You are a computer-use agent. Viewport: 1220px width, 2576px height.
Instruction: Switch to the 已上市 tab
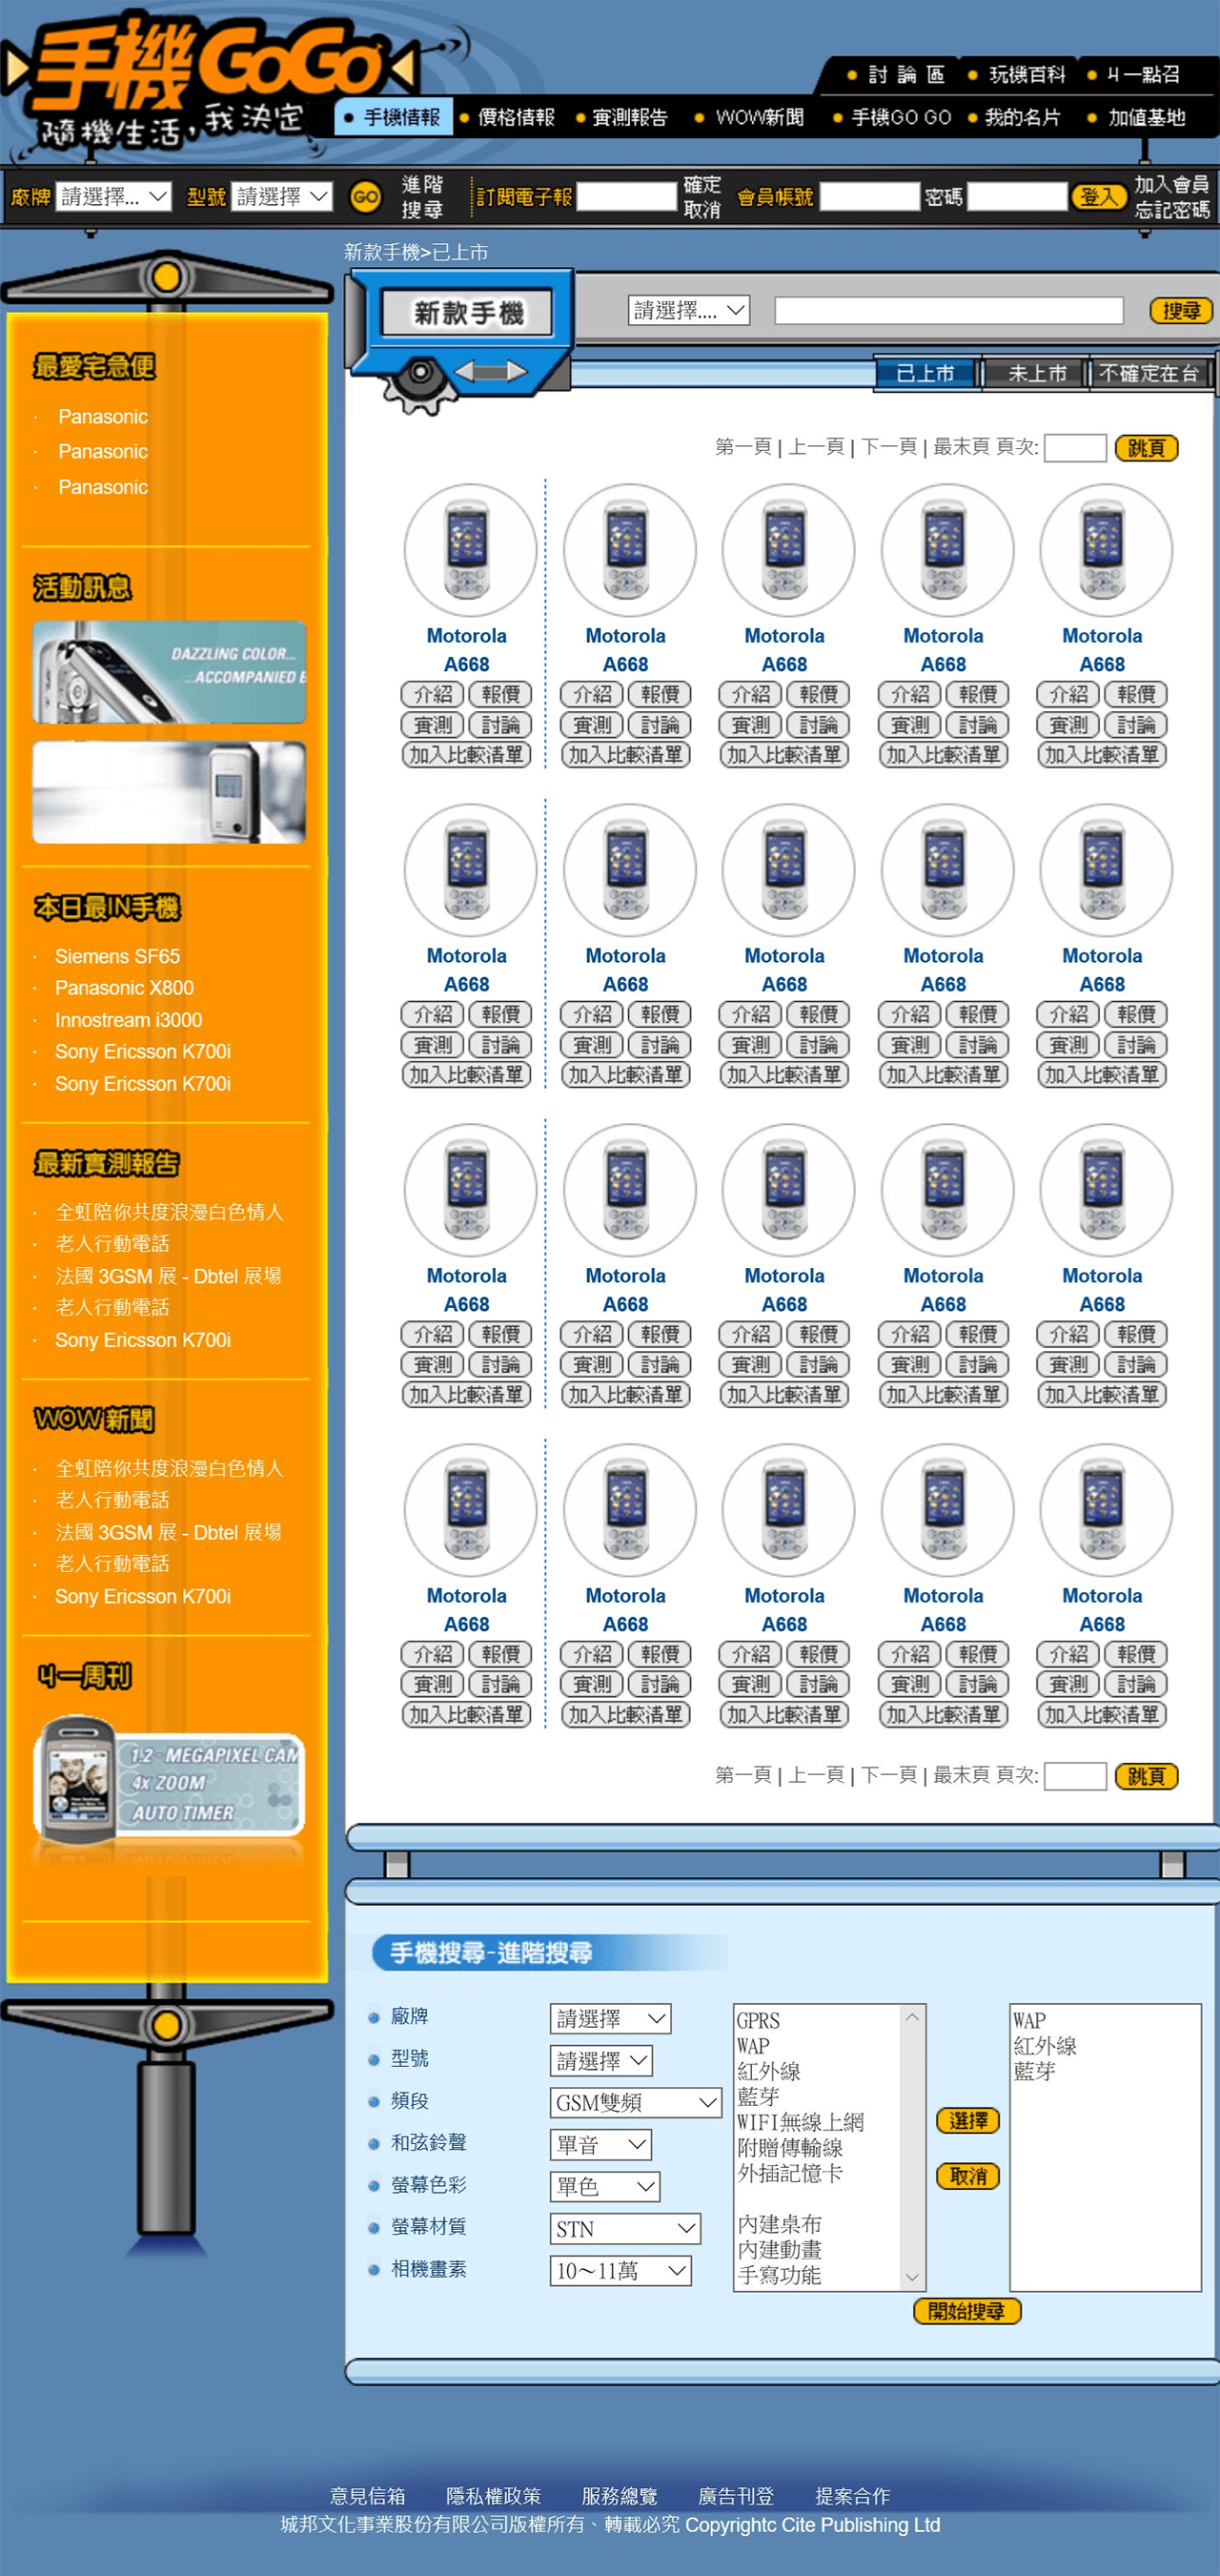tap(925, 374)
